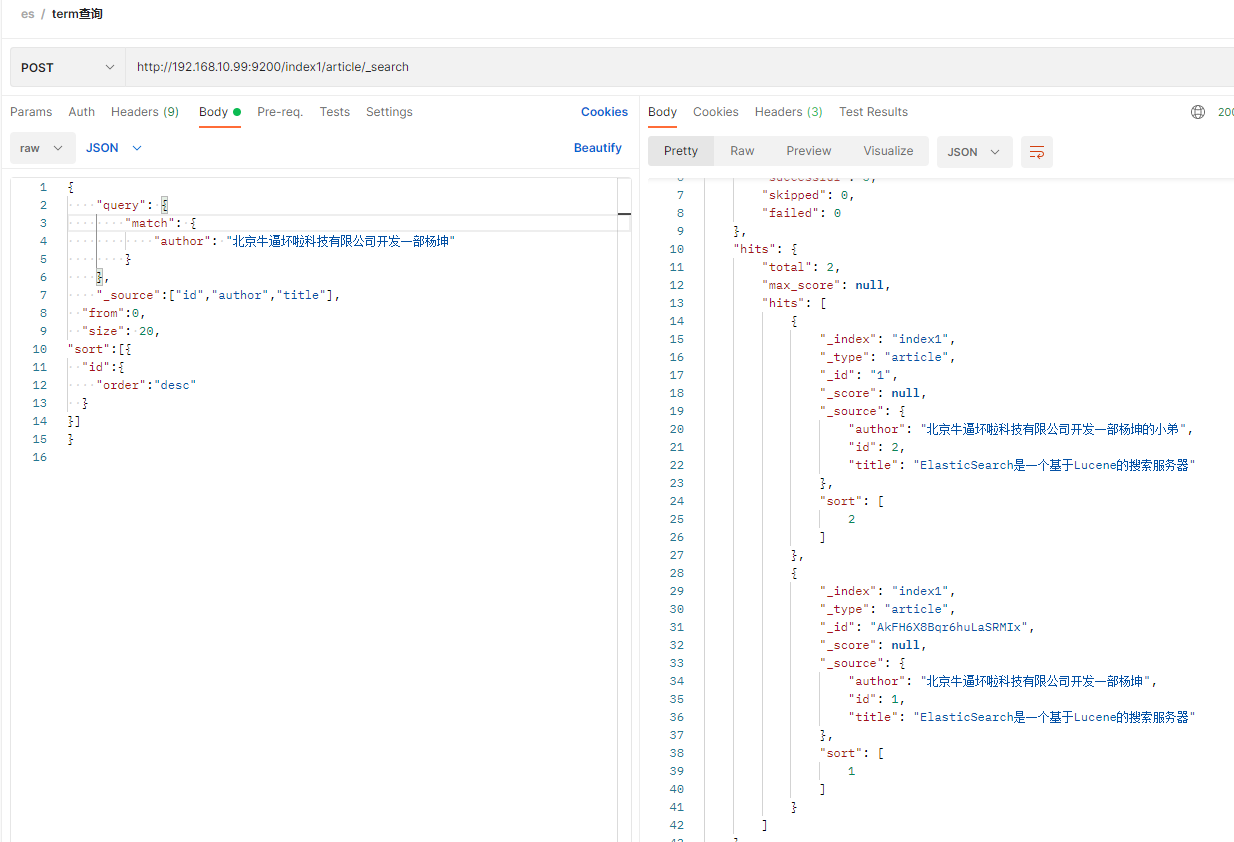This screenshot has width=1234, height=842.
Task: Open the JSON language dropdown in request body
Action: point(114,148)
